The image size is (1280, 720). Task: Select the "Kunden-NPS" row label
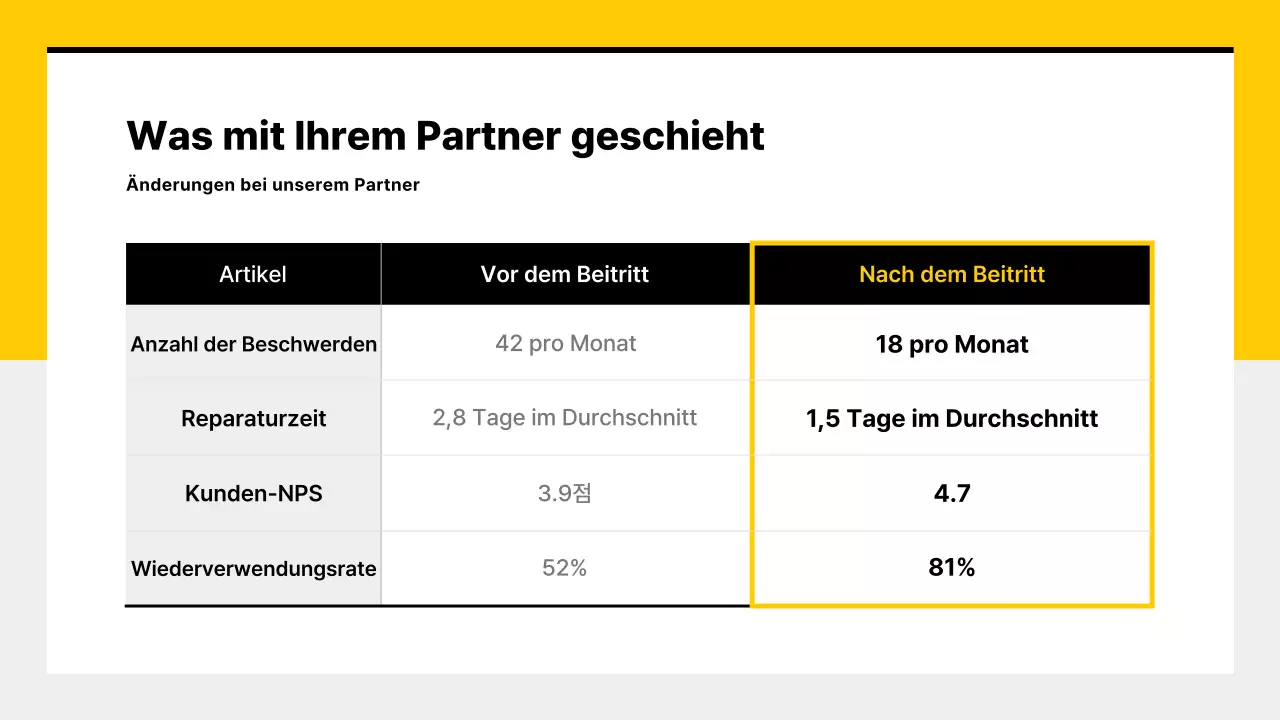(254, 493)
